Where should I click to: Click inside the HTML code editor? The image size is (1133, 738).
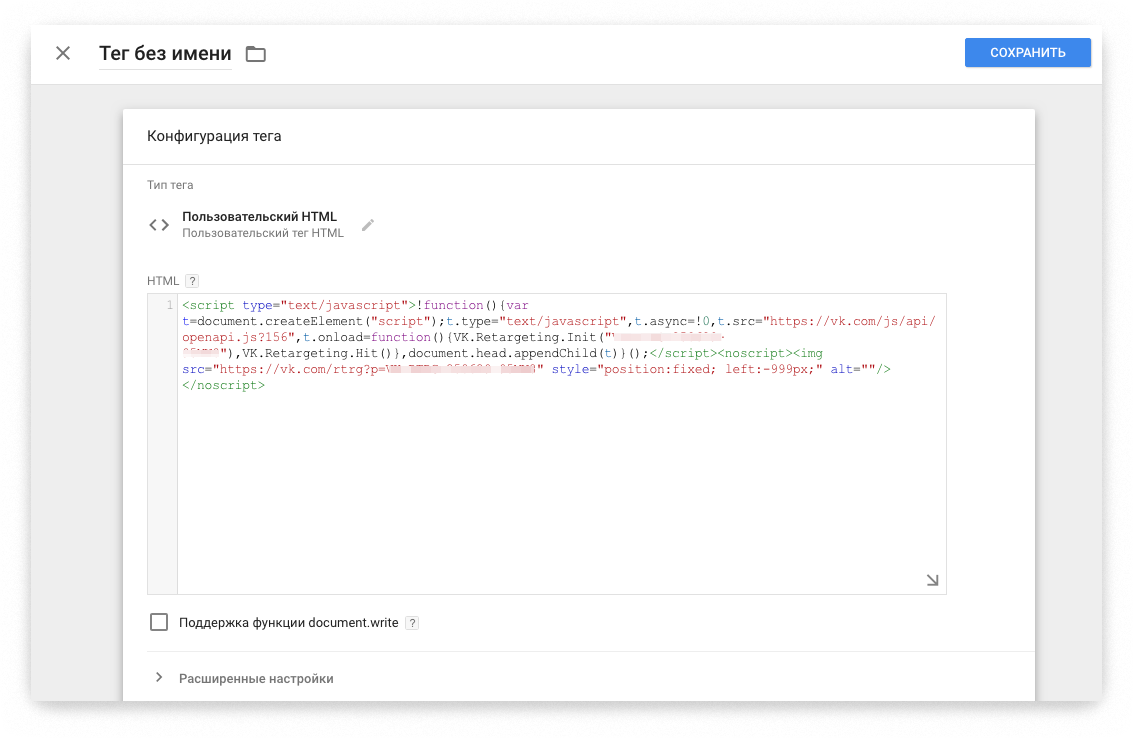[561, 444]
